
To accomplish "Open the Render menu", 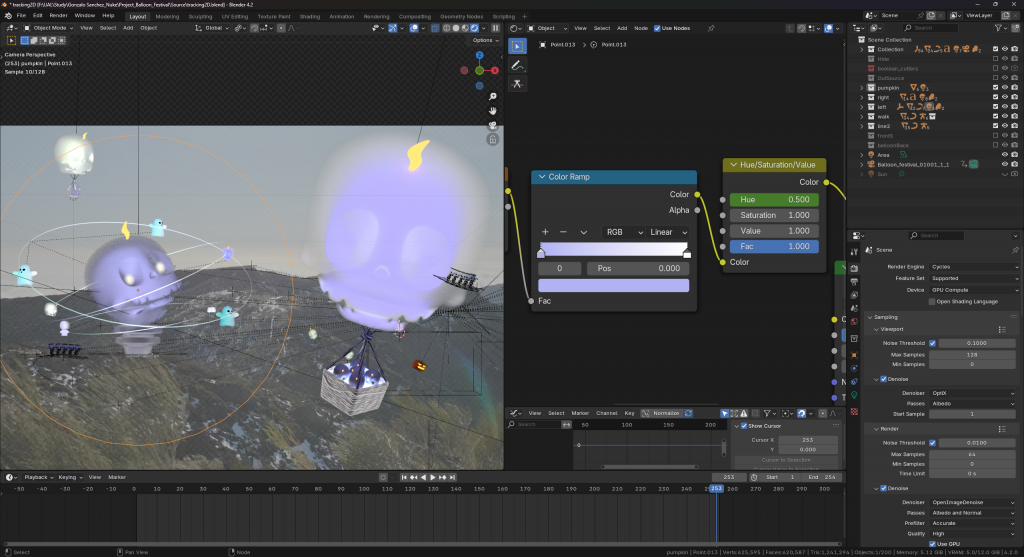I will coord(58,16).
